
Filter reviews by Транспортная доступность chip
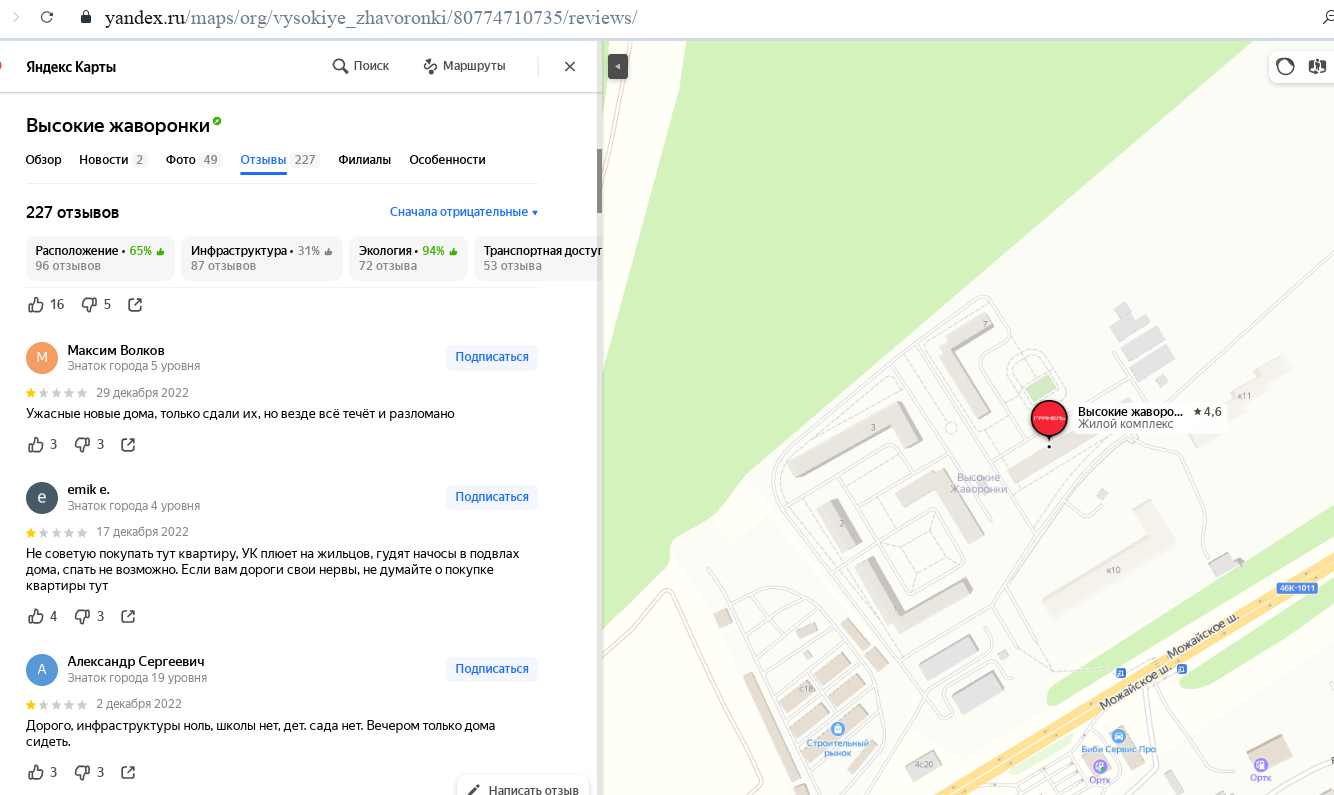(538, 258)
